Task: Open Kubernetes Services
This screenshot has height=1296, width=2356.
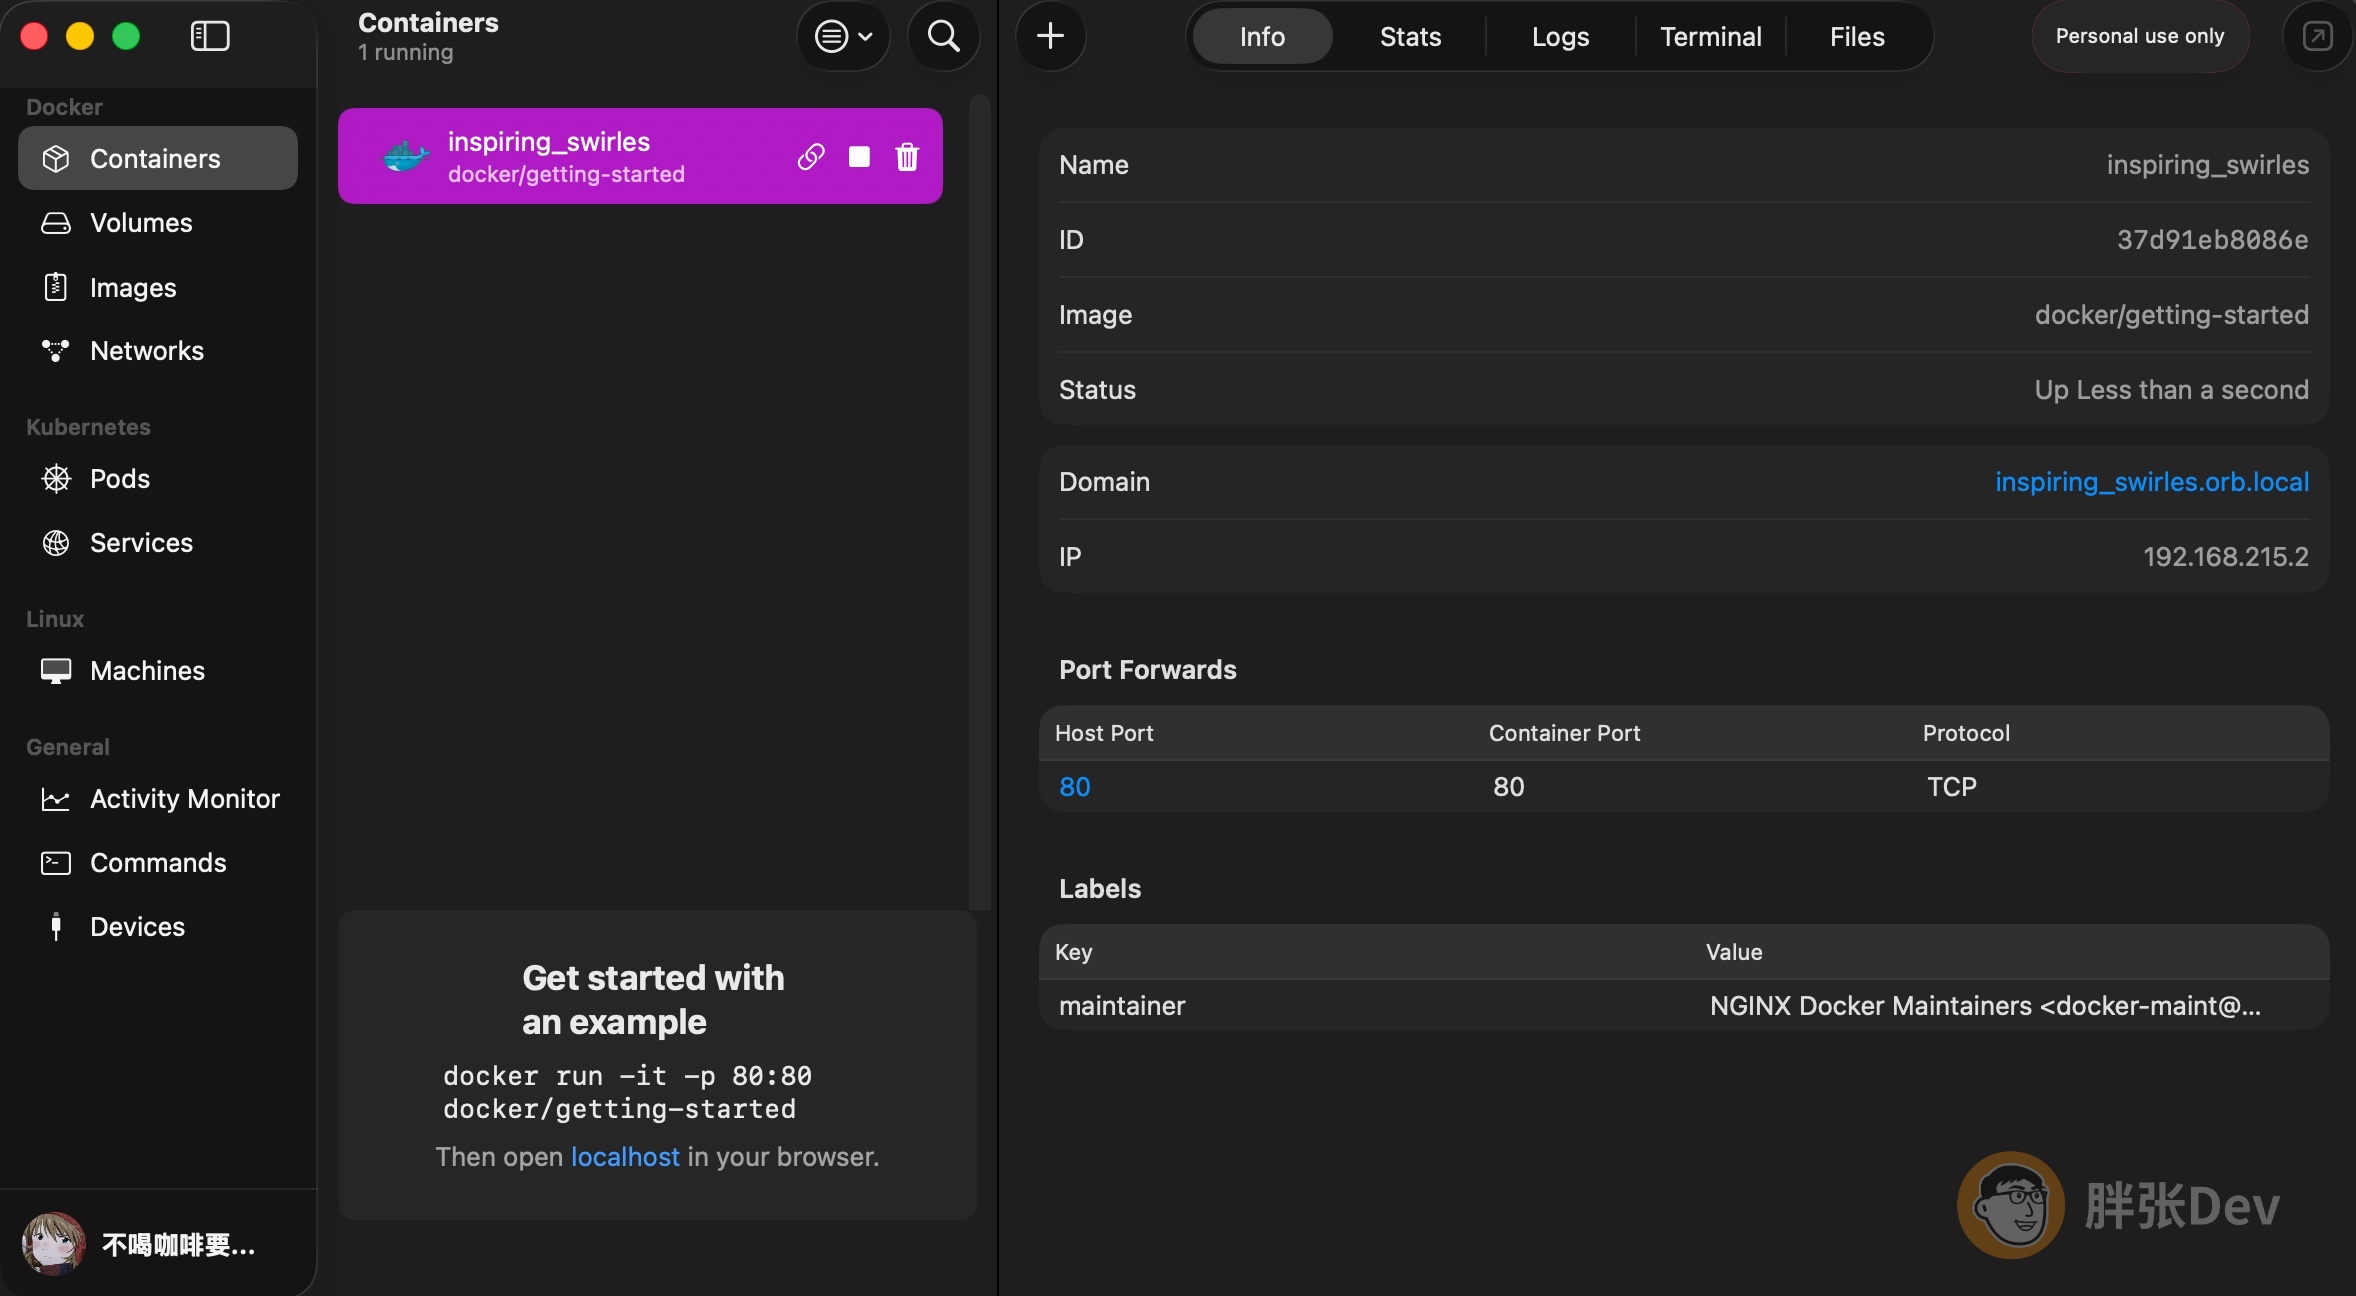Action: click(158, 542)
